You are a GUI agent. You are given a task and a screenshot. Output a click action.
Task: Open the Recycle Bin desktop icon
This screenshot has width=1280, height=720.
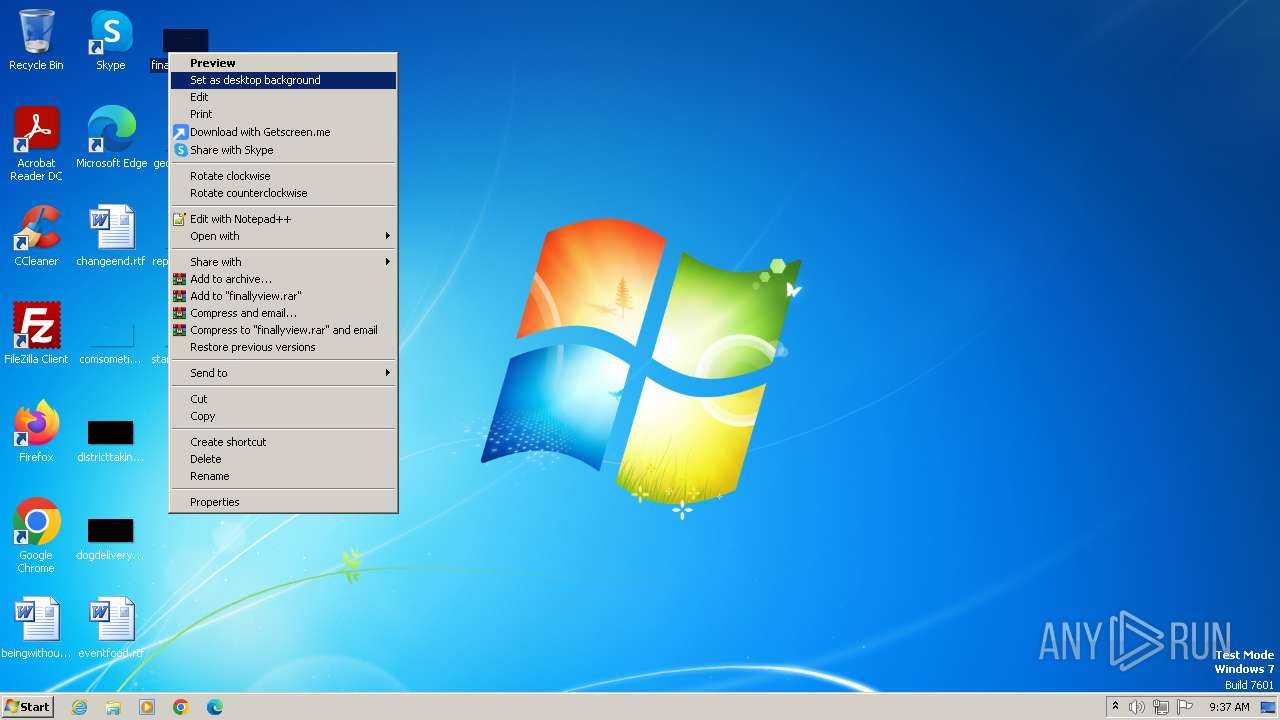click(36, 40)
